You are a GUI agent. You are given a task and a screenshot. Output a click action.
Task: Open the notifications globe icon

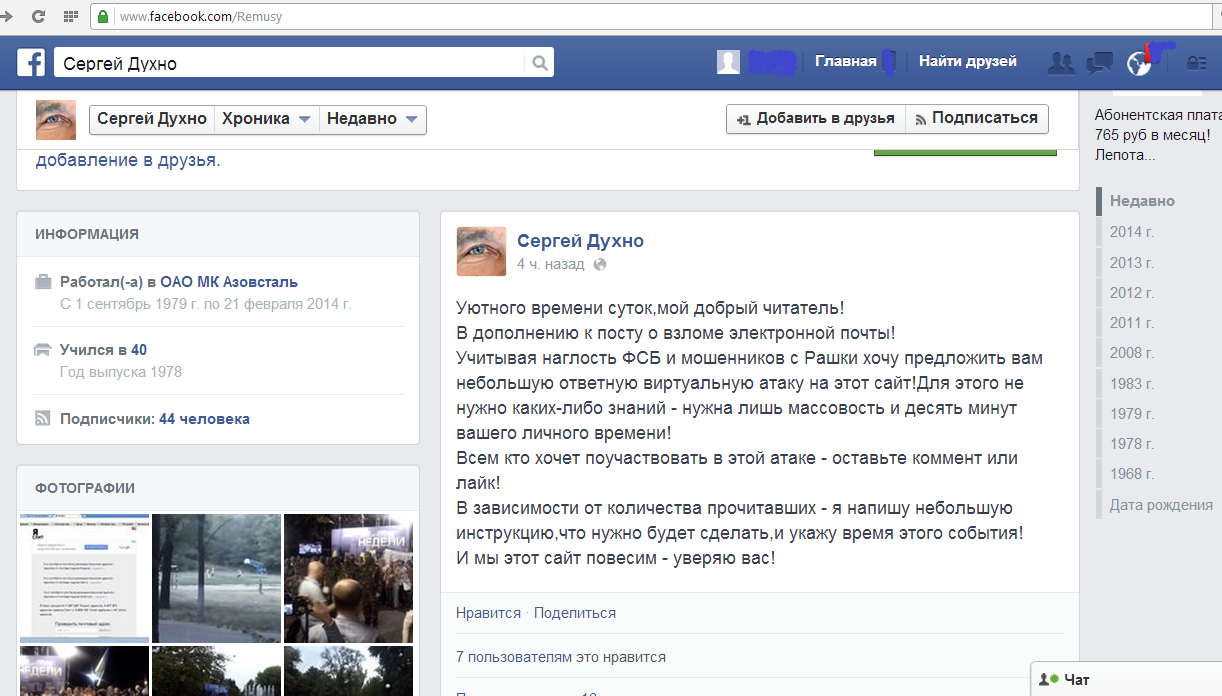[x=1139, y=63]
